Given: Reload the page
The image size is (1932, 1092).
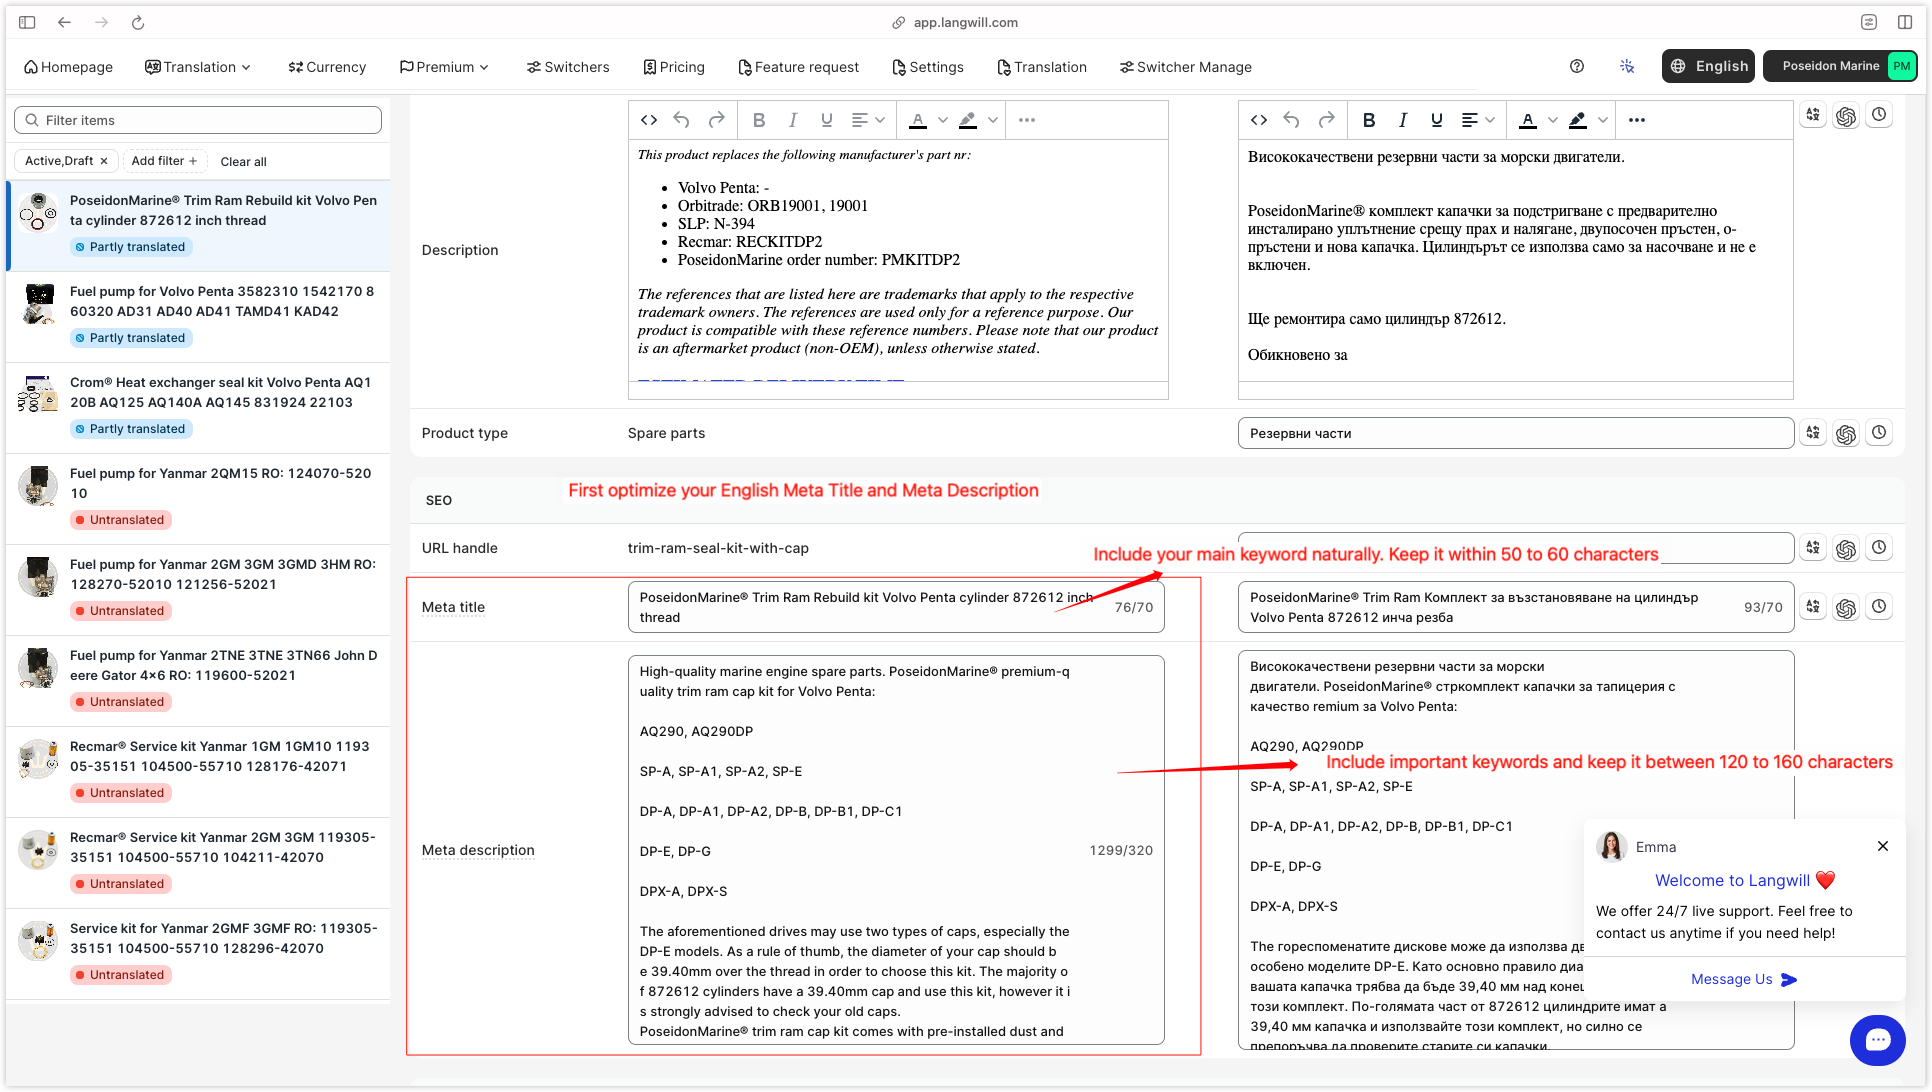Looking at the screenshot, I should pyautogui.click(x=138, y=22).
